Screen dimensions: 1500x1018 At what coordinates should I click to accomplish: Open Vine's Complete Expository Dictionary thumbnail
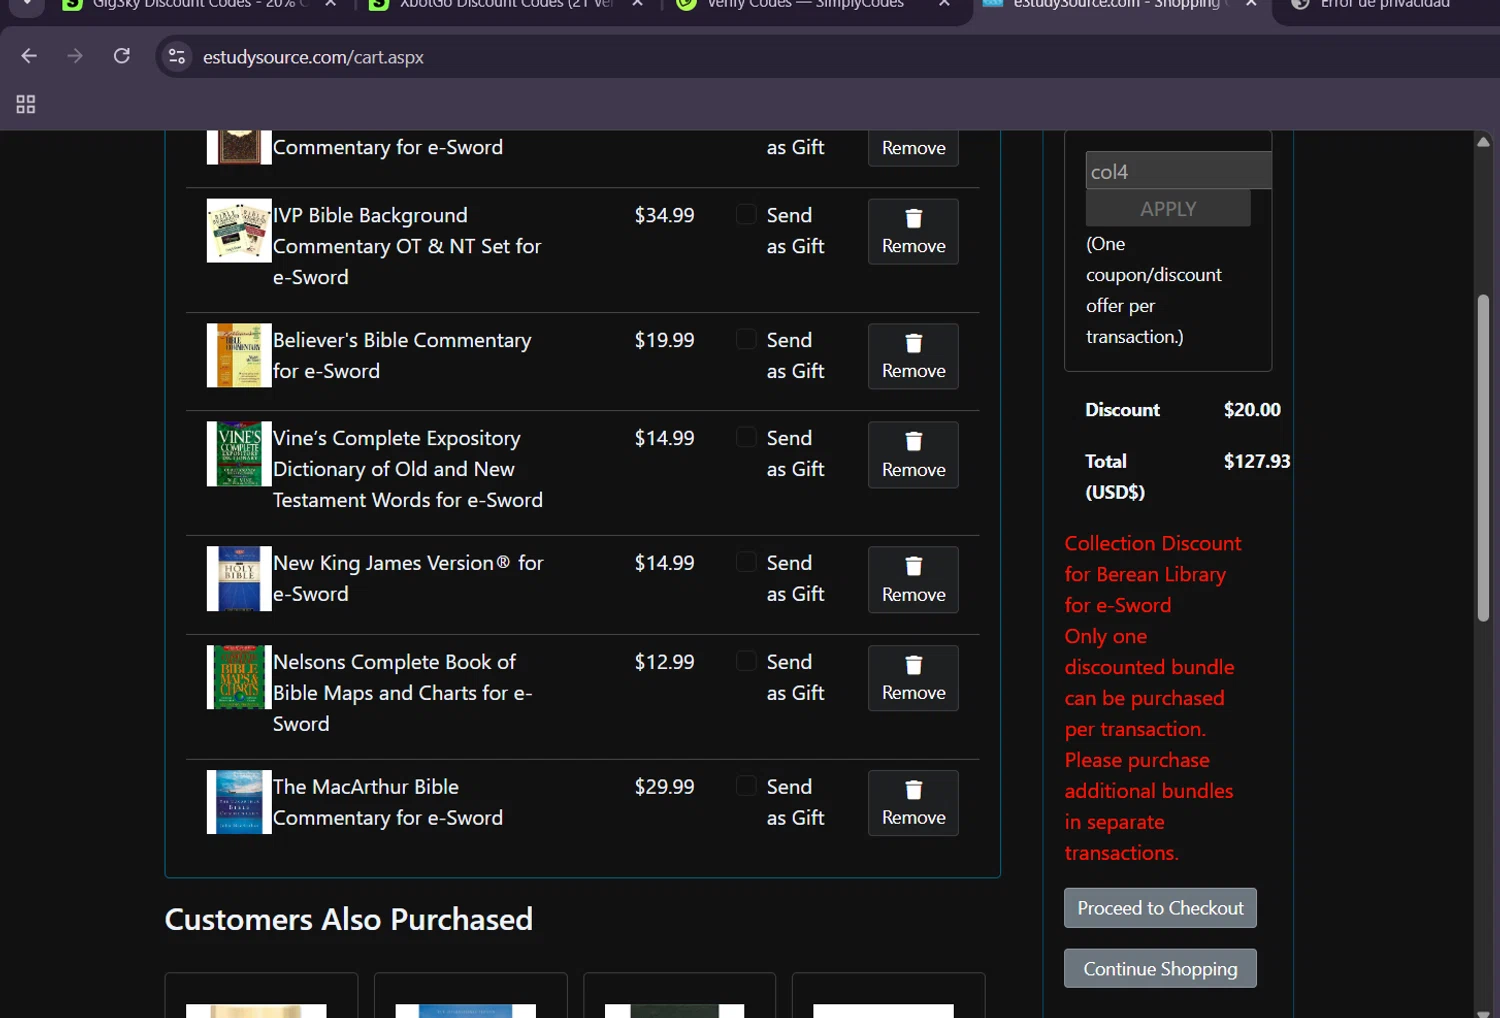tap(239, 454)
